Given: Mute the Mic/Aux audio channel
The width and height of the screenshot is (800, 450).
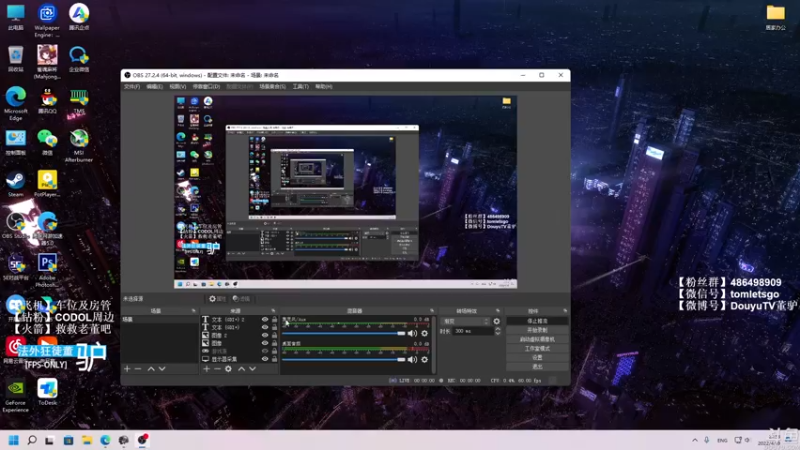Looking at the screenshot, I should point(412,333).
